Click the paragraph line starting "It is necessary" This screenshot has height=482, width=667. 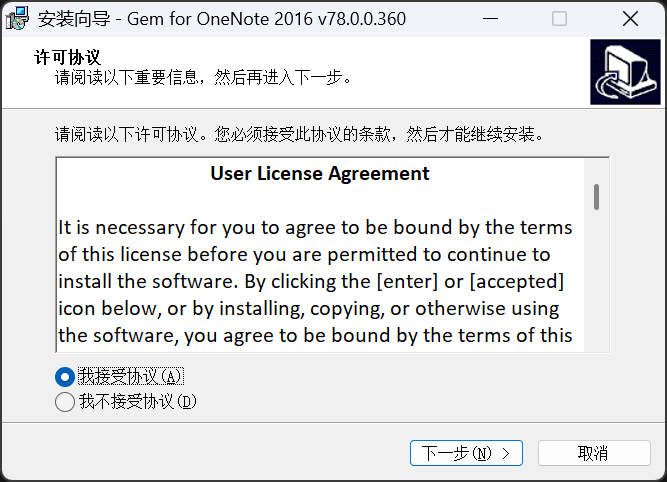(315, 227)
